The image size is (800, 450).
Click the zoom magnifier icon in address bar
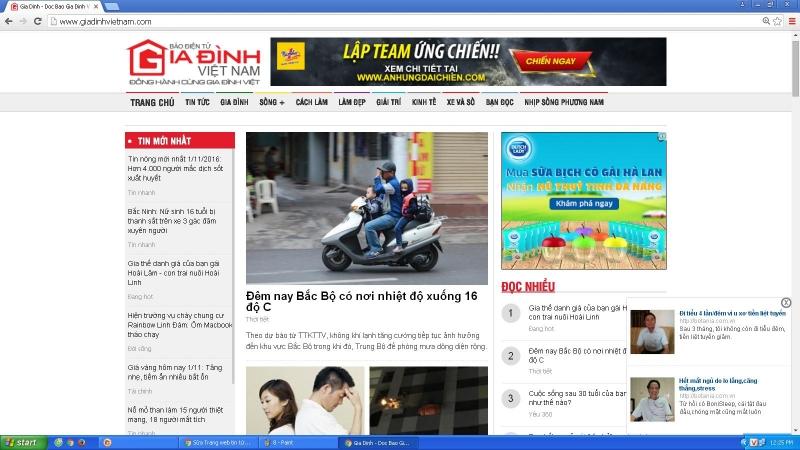[765, 21]
